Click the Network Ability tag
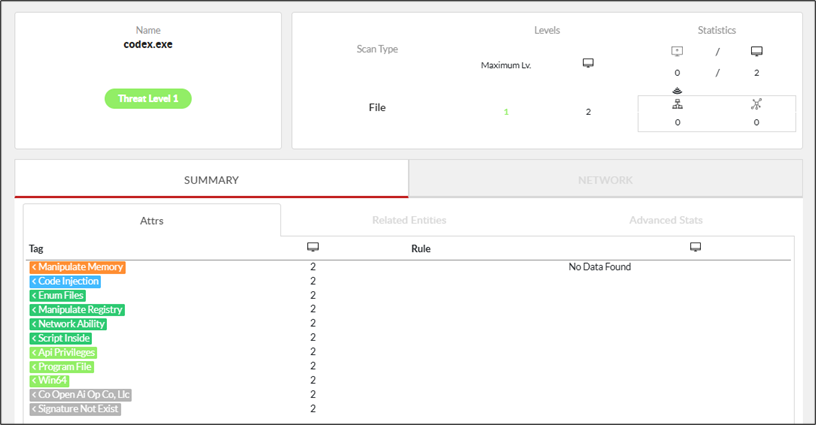The image size is (816, 425). click(68, 324)
